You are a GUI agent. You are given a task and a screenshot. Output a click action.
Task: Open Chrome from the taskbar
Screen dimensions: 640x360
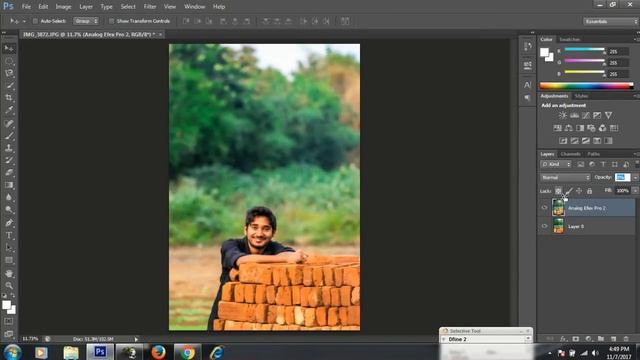pyautogui.click(x=188, y=352)
